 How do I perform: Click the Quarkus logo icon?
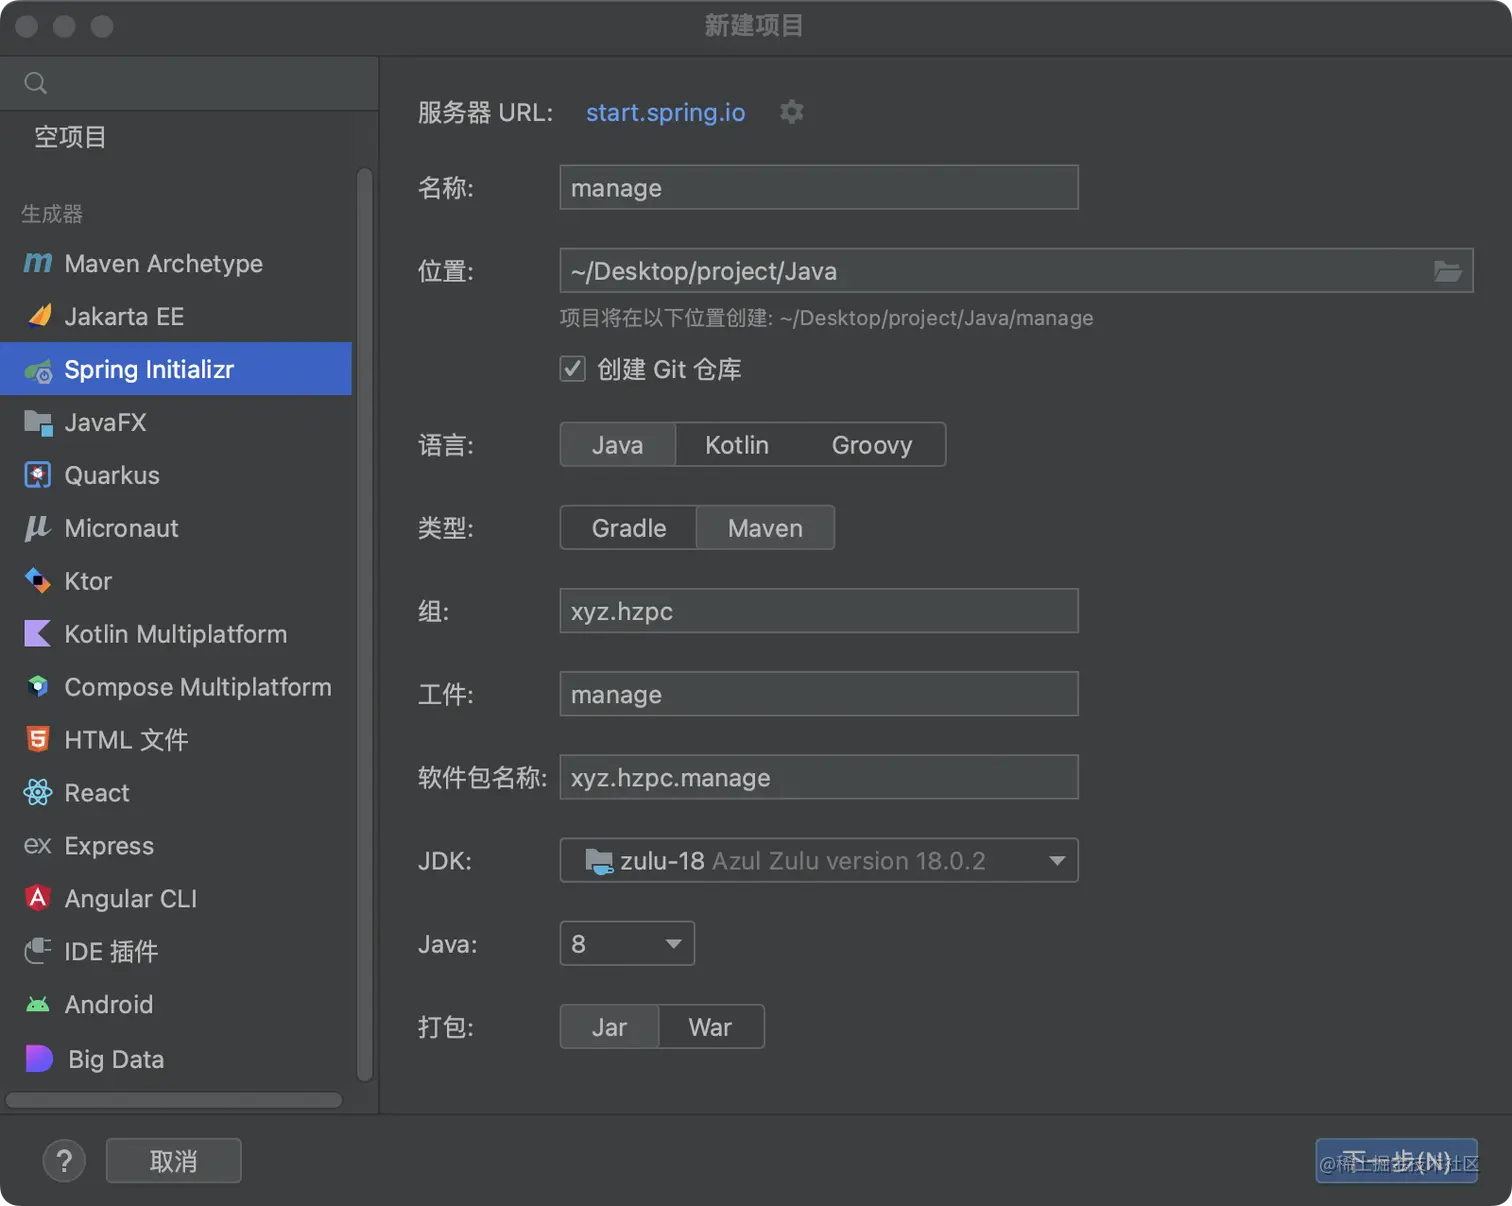point(38,475)
